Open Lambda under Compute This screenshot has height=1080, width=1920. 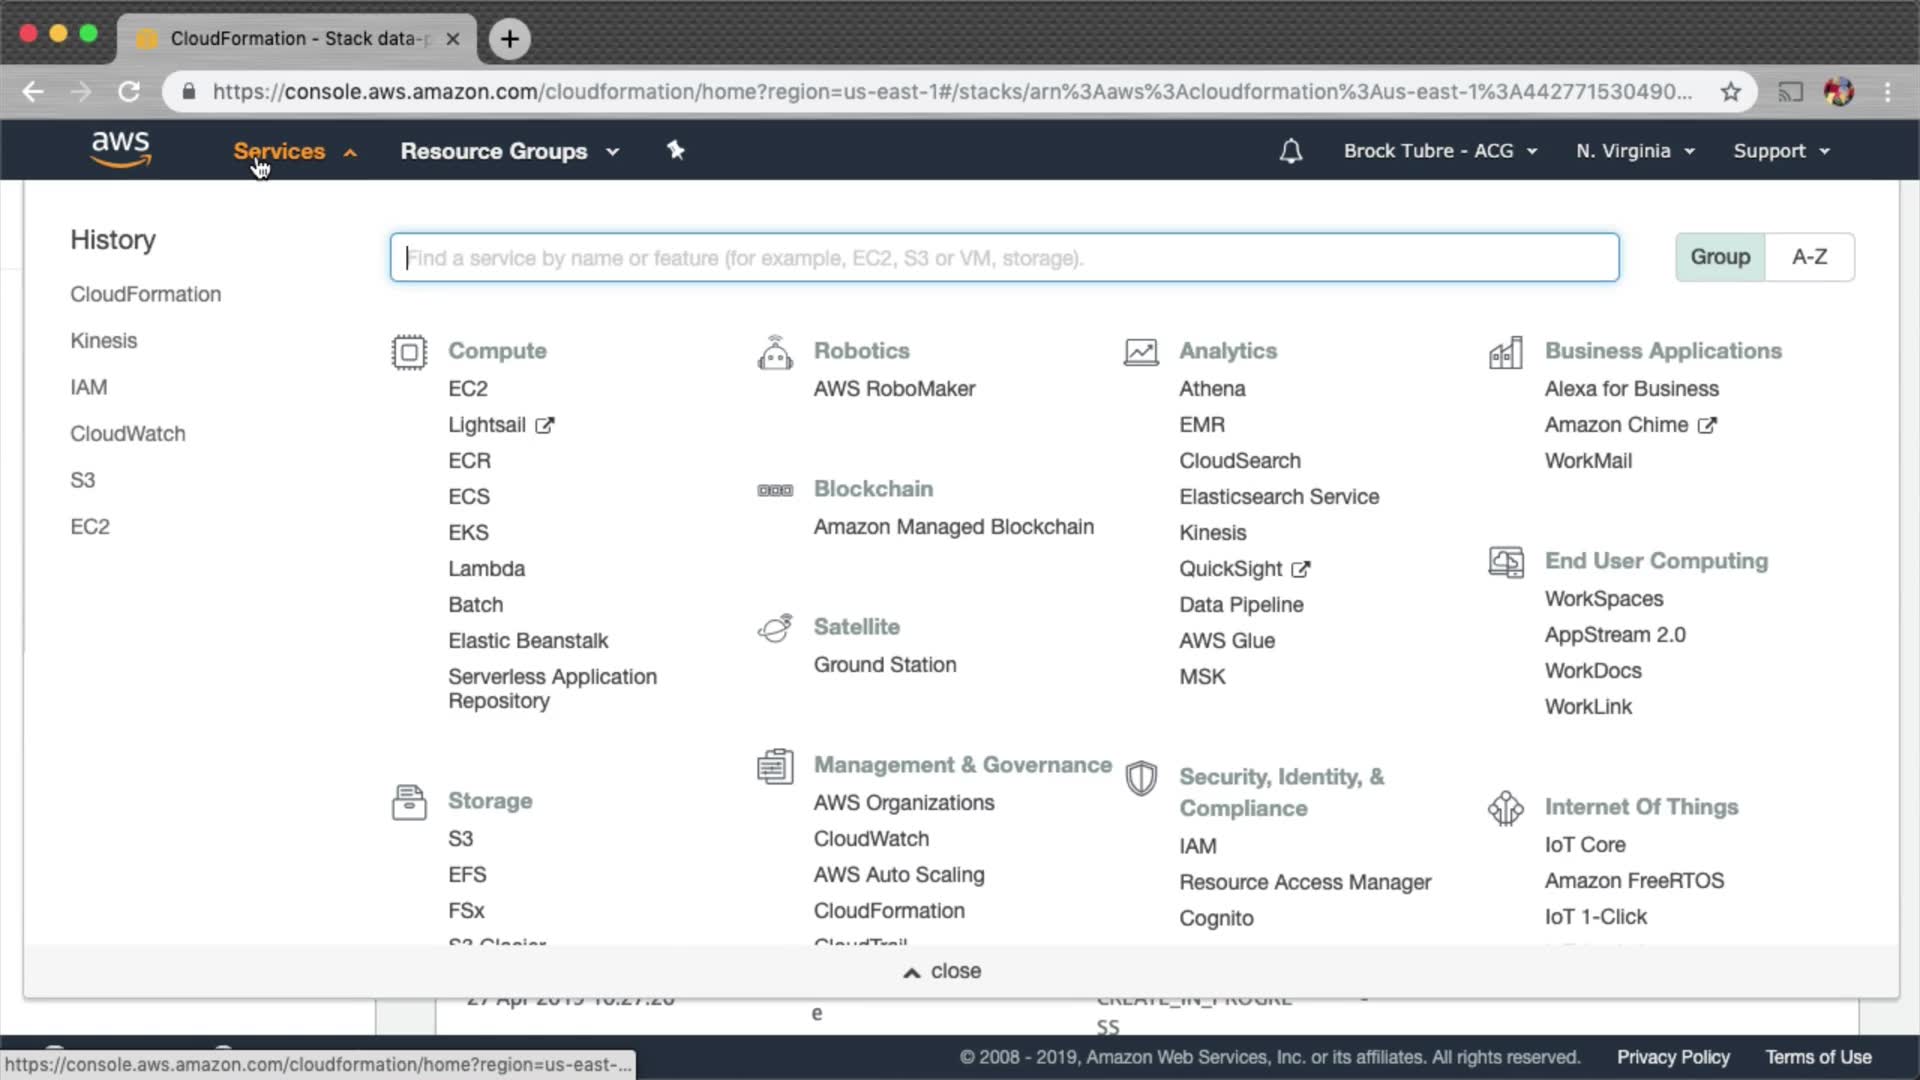pyautogui.click(x=486, y=569)
